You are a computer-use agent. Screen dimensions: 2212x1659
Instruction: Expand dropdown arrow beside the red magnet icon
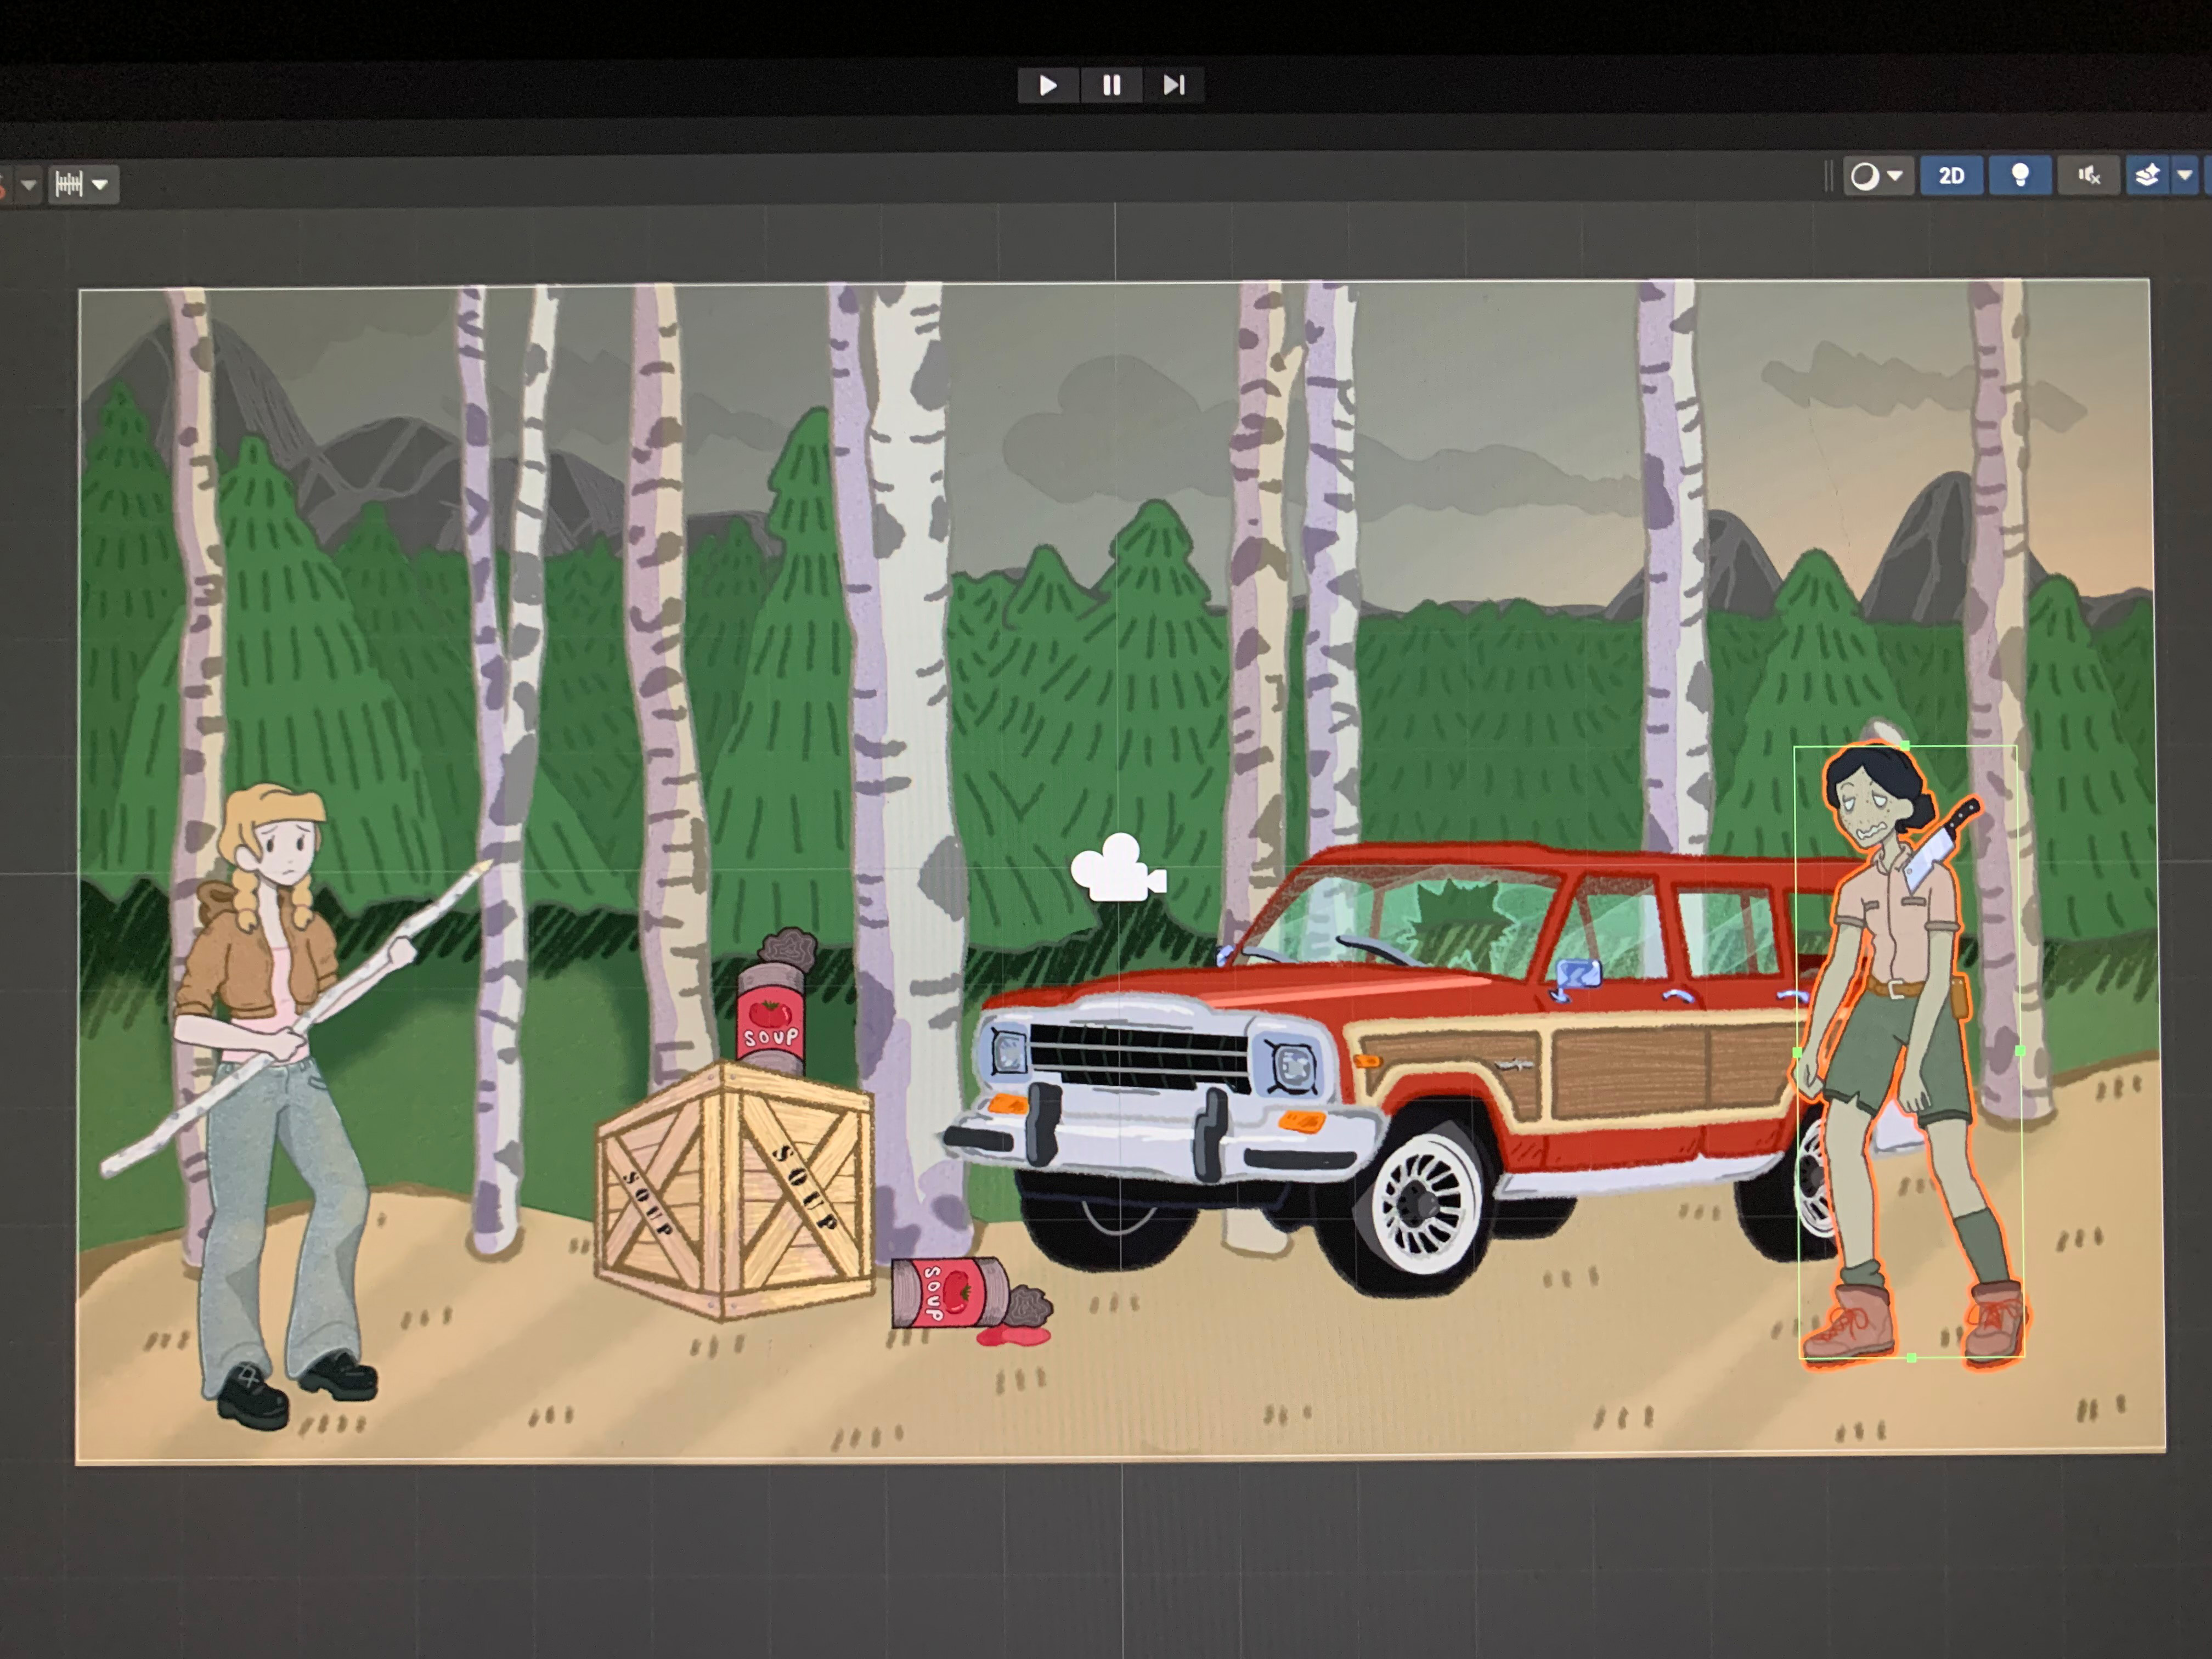(x=29, y=184)
